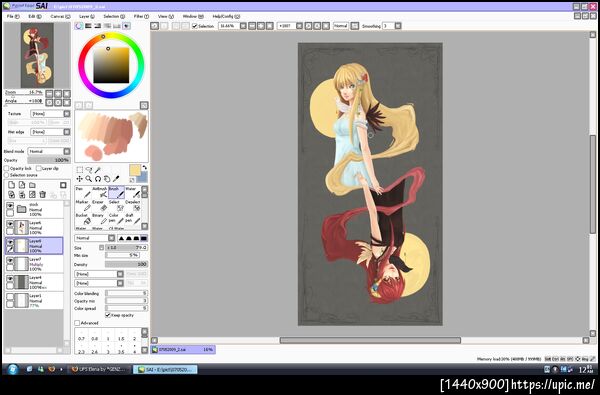This screenshot has height=395, width=600.
Task: Hide the stock folder layer eye
Action: pos(10,206)
